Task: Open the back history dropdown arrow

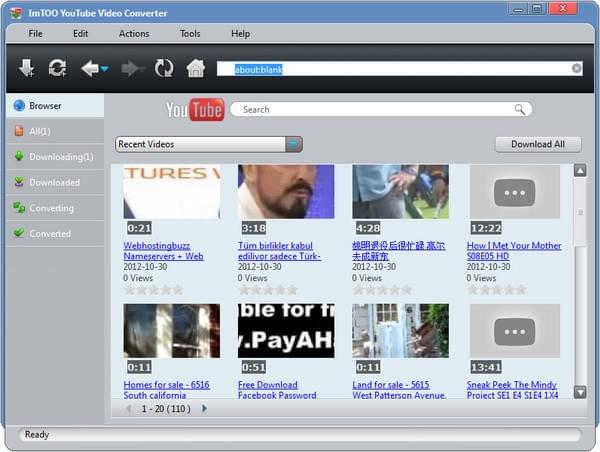Action: point(104,69)
